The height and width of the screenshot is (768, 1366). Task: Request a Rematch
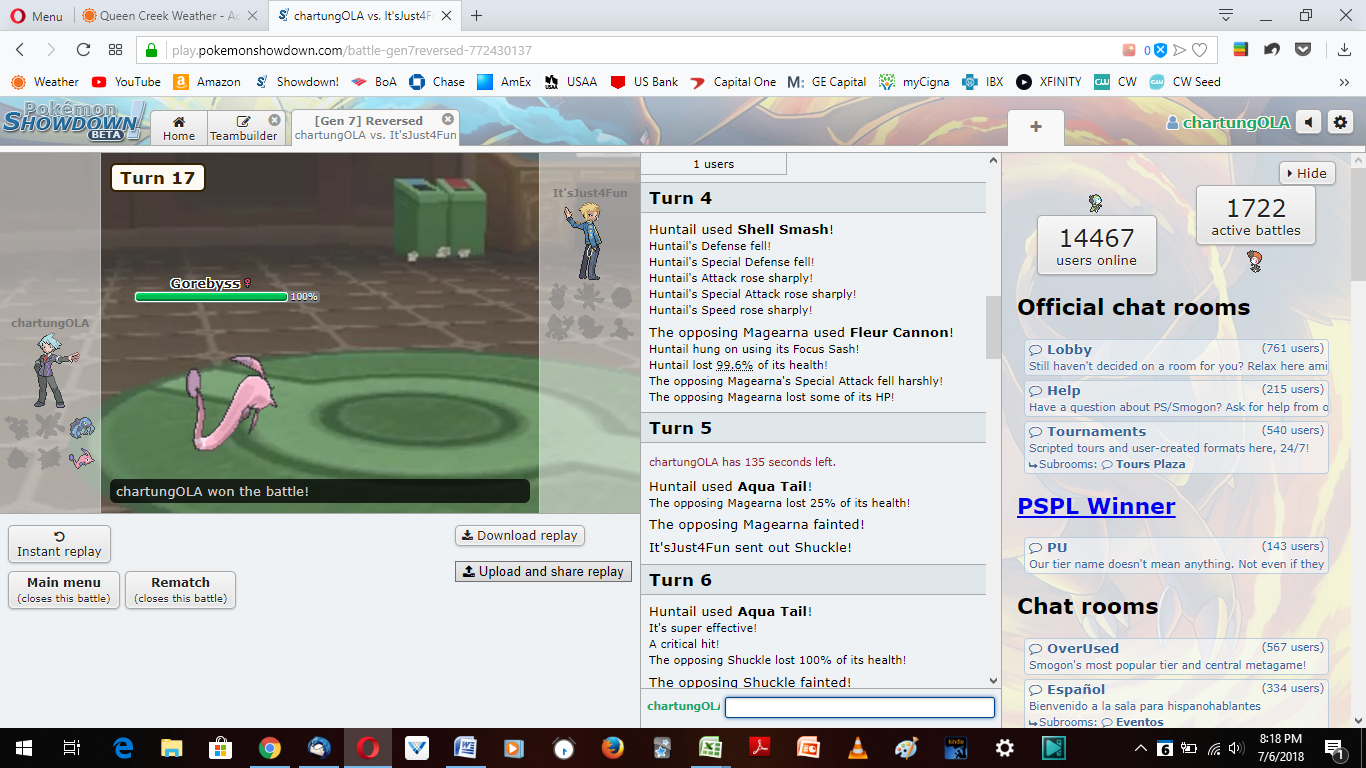[x=180, y=589]
